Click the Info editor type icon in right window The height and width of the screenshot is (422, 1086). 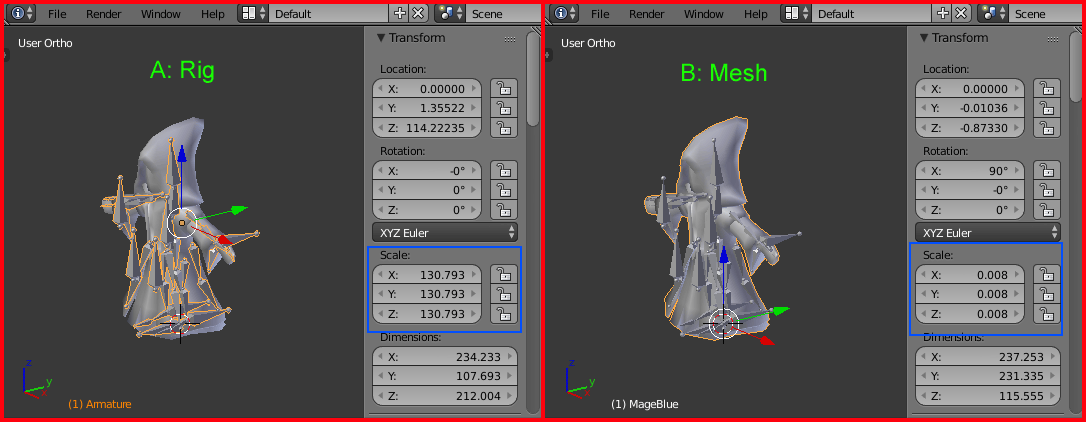(x=564, y=13)
